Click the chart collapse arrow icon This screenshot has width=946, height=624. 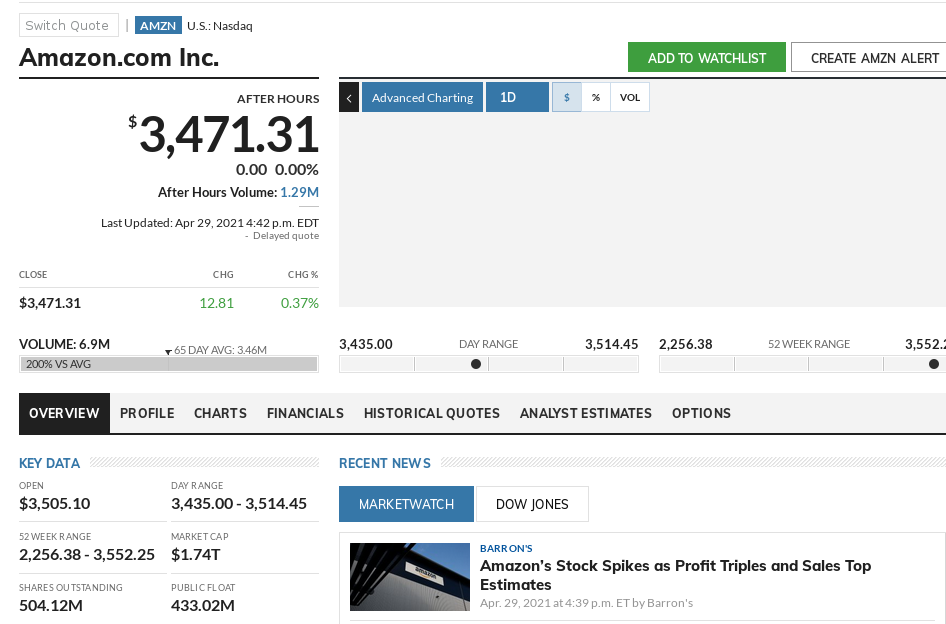click(x=349, y=97)
